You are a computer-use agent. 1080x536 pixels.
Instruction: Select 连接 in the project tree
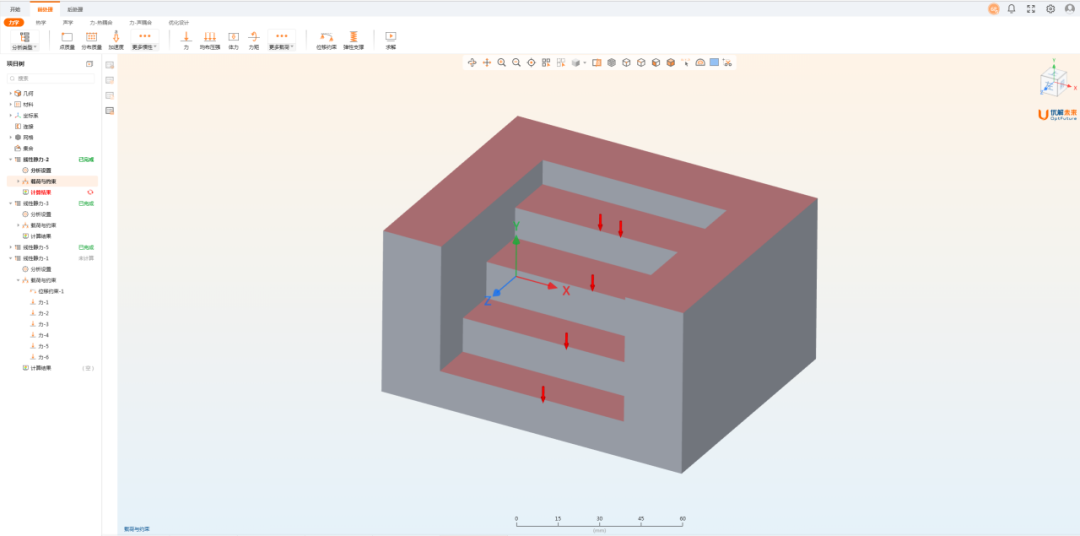click(x=24, y=126)
